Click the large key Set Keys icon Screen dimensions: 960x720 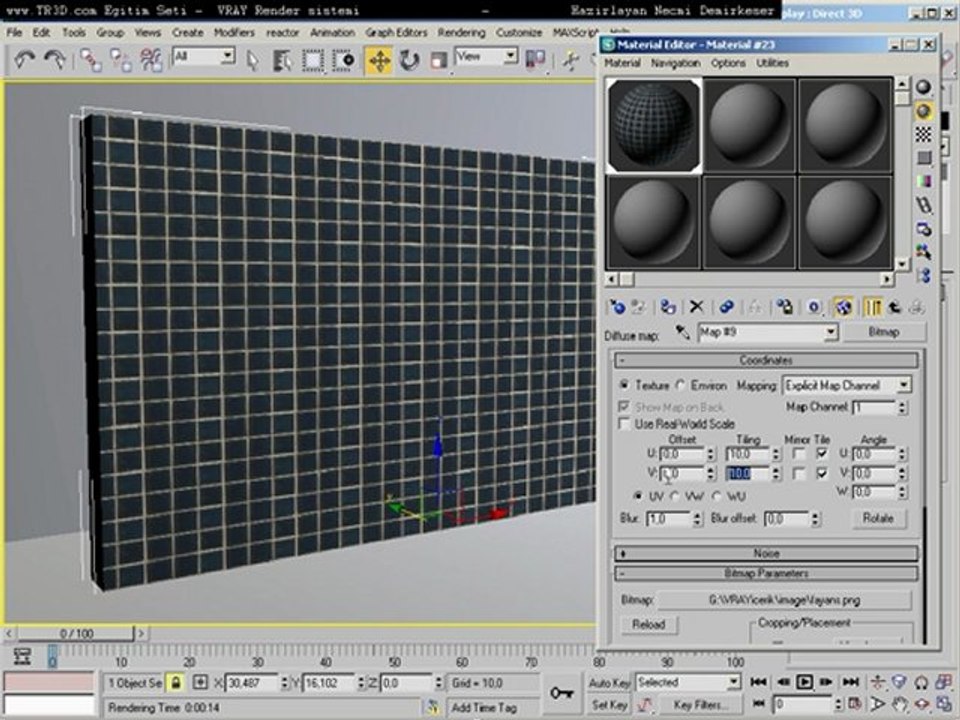pos(561,694)
